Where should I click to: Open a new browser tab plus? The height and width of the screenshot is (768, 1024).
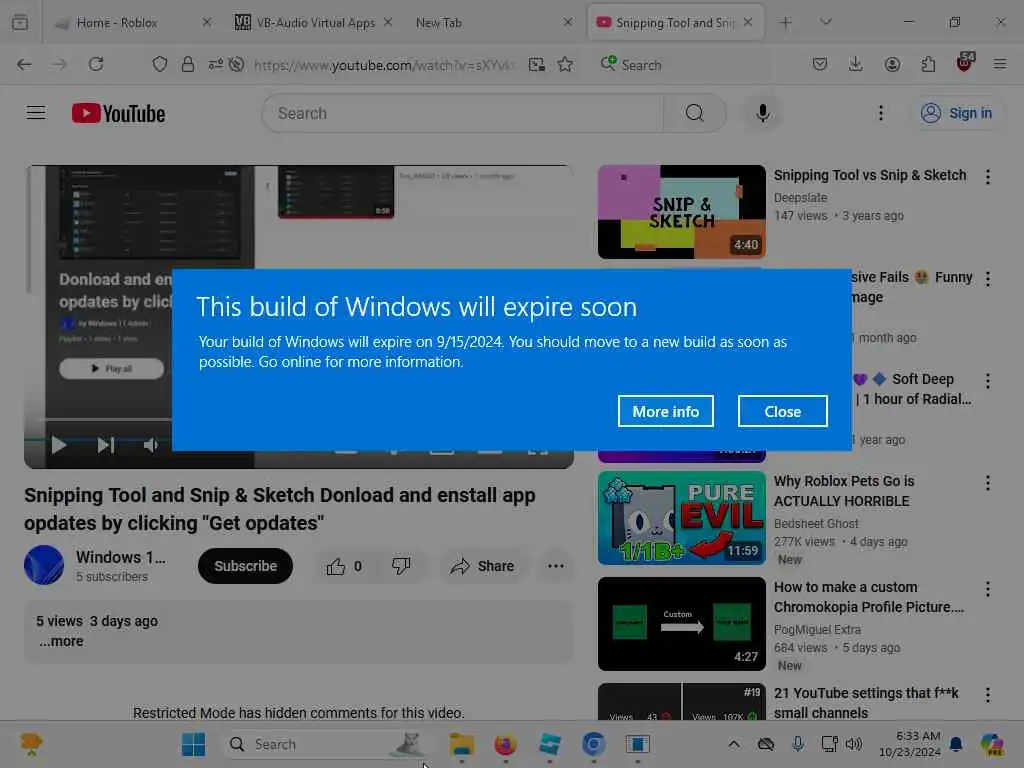[786, 23]
